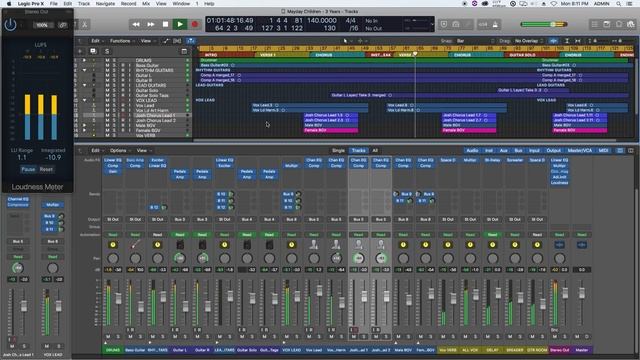
Task: Click the Read automation button on DRUMS strip
Action: pyautogui.click(x=113, y=235)
